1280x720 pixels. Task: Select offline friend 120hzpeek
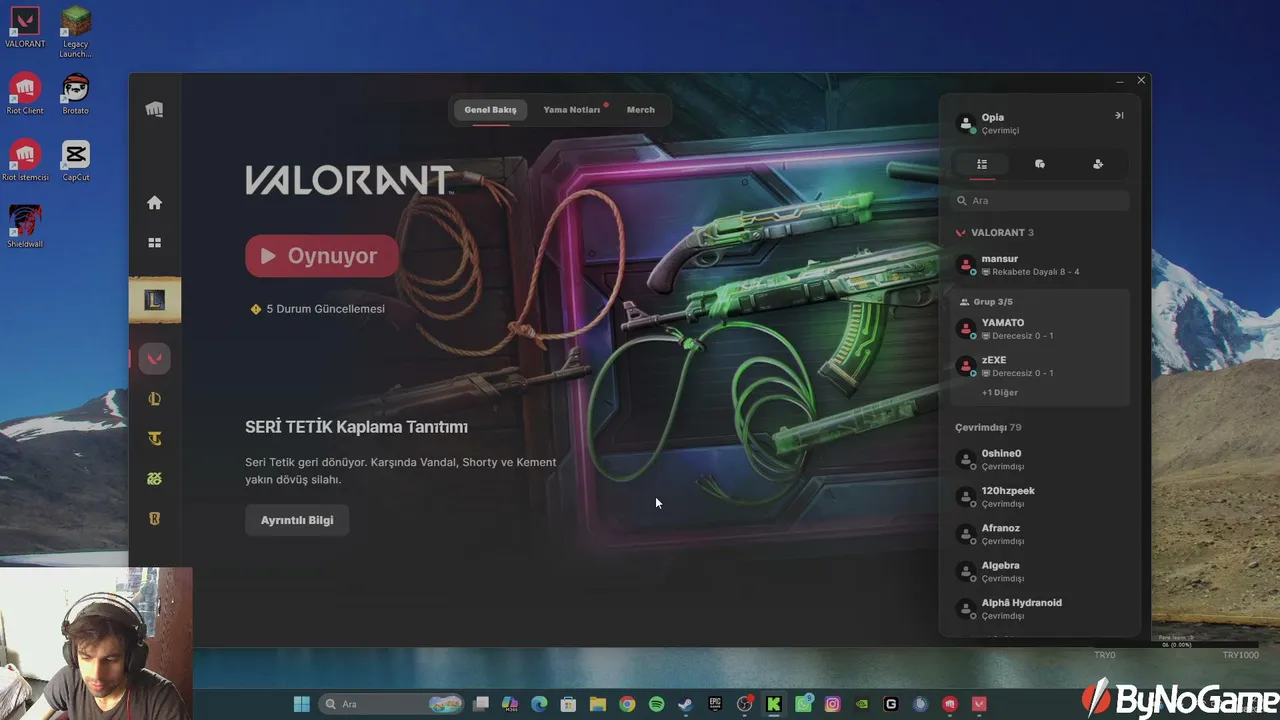click(x=1040, y=497)
